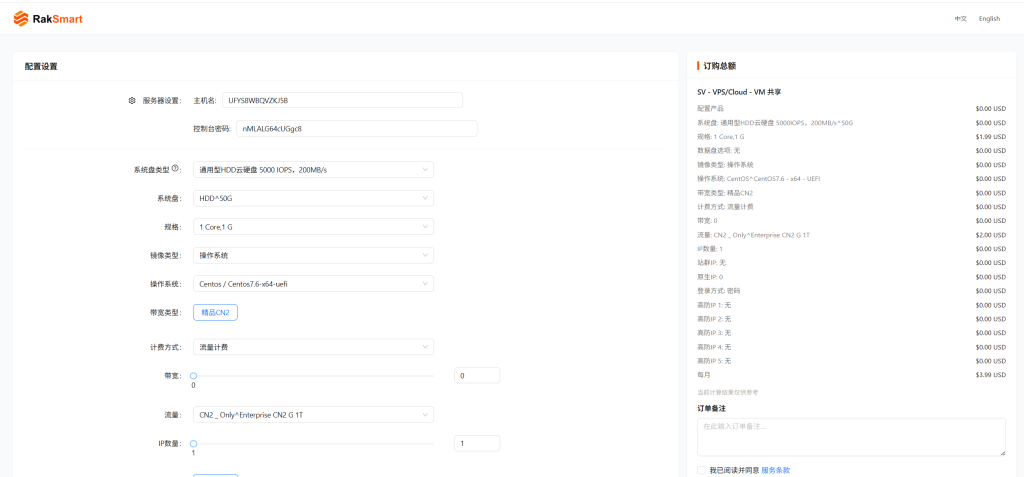Switch language to 中文
This screenshot has width=1024, height=477.
(x=960, y=19)
